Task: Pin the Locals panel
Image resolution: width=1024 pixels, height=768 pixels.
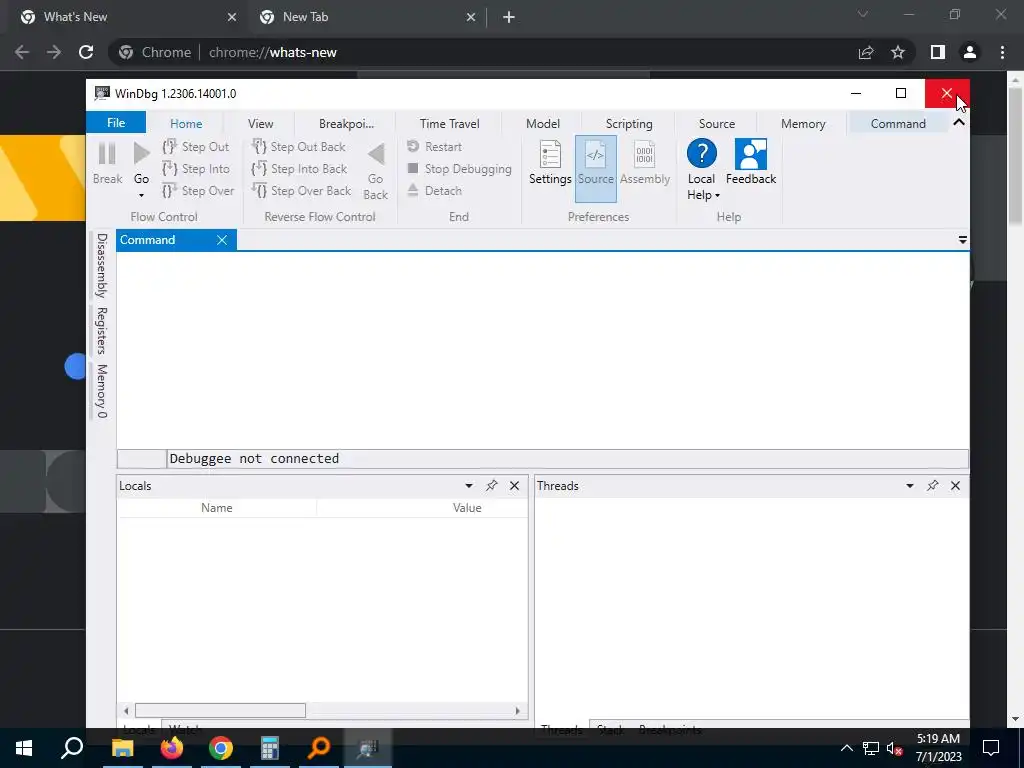Action: pyautogui.click(x=491, y=485)
